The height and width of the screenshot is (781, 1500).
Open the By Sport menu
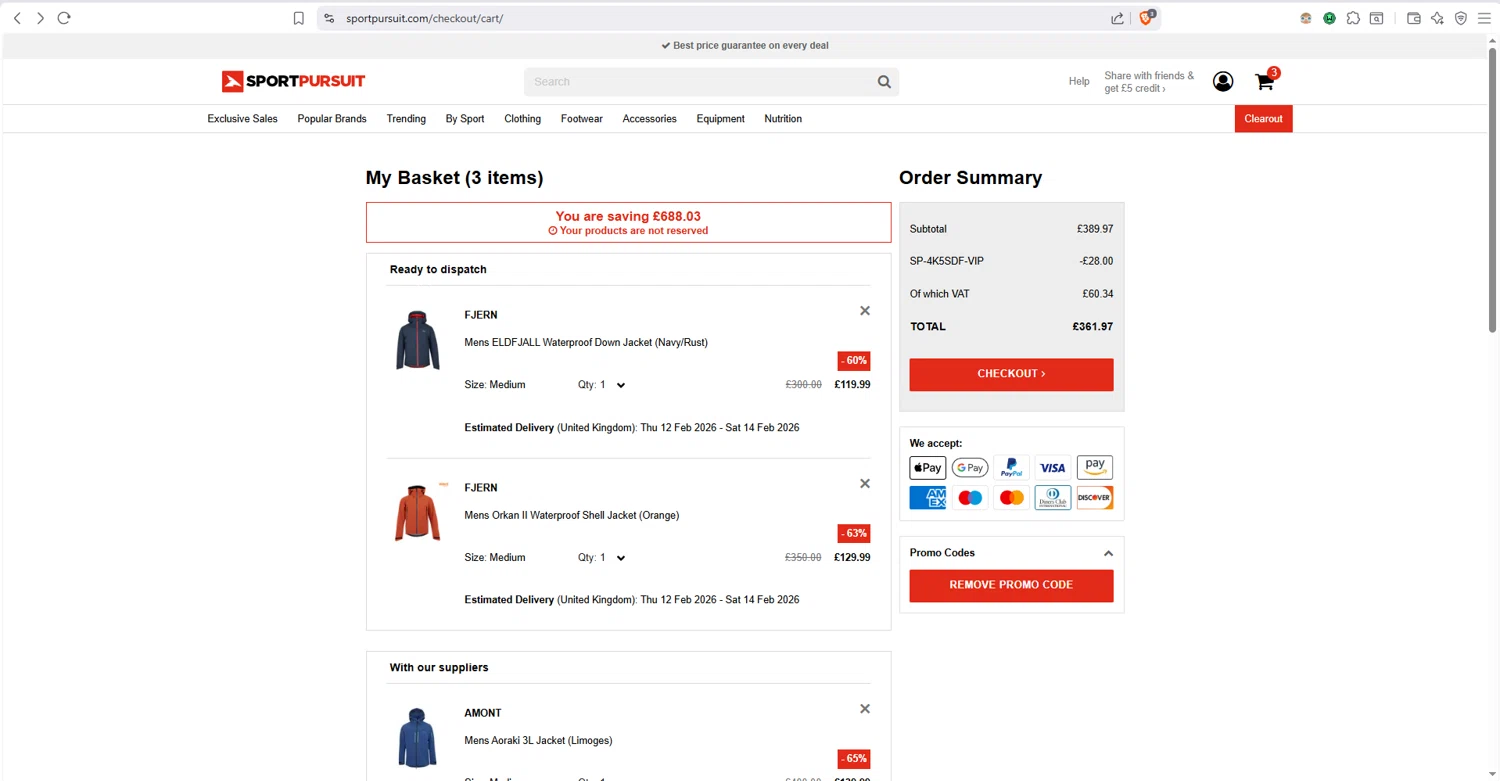pyautogui.click(x=465, y=119)
